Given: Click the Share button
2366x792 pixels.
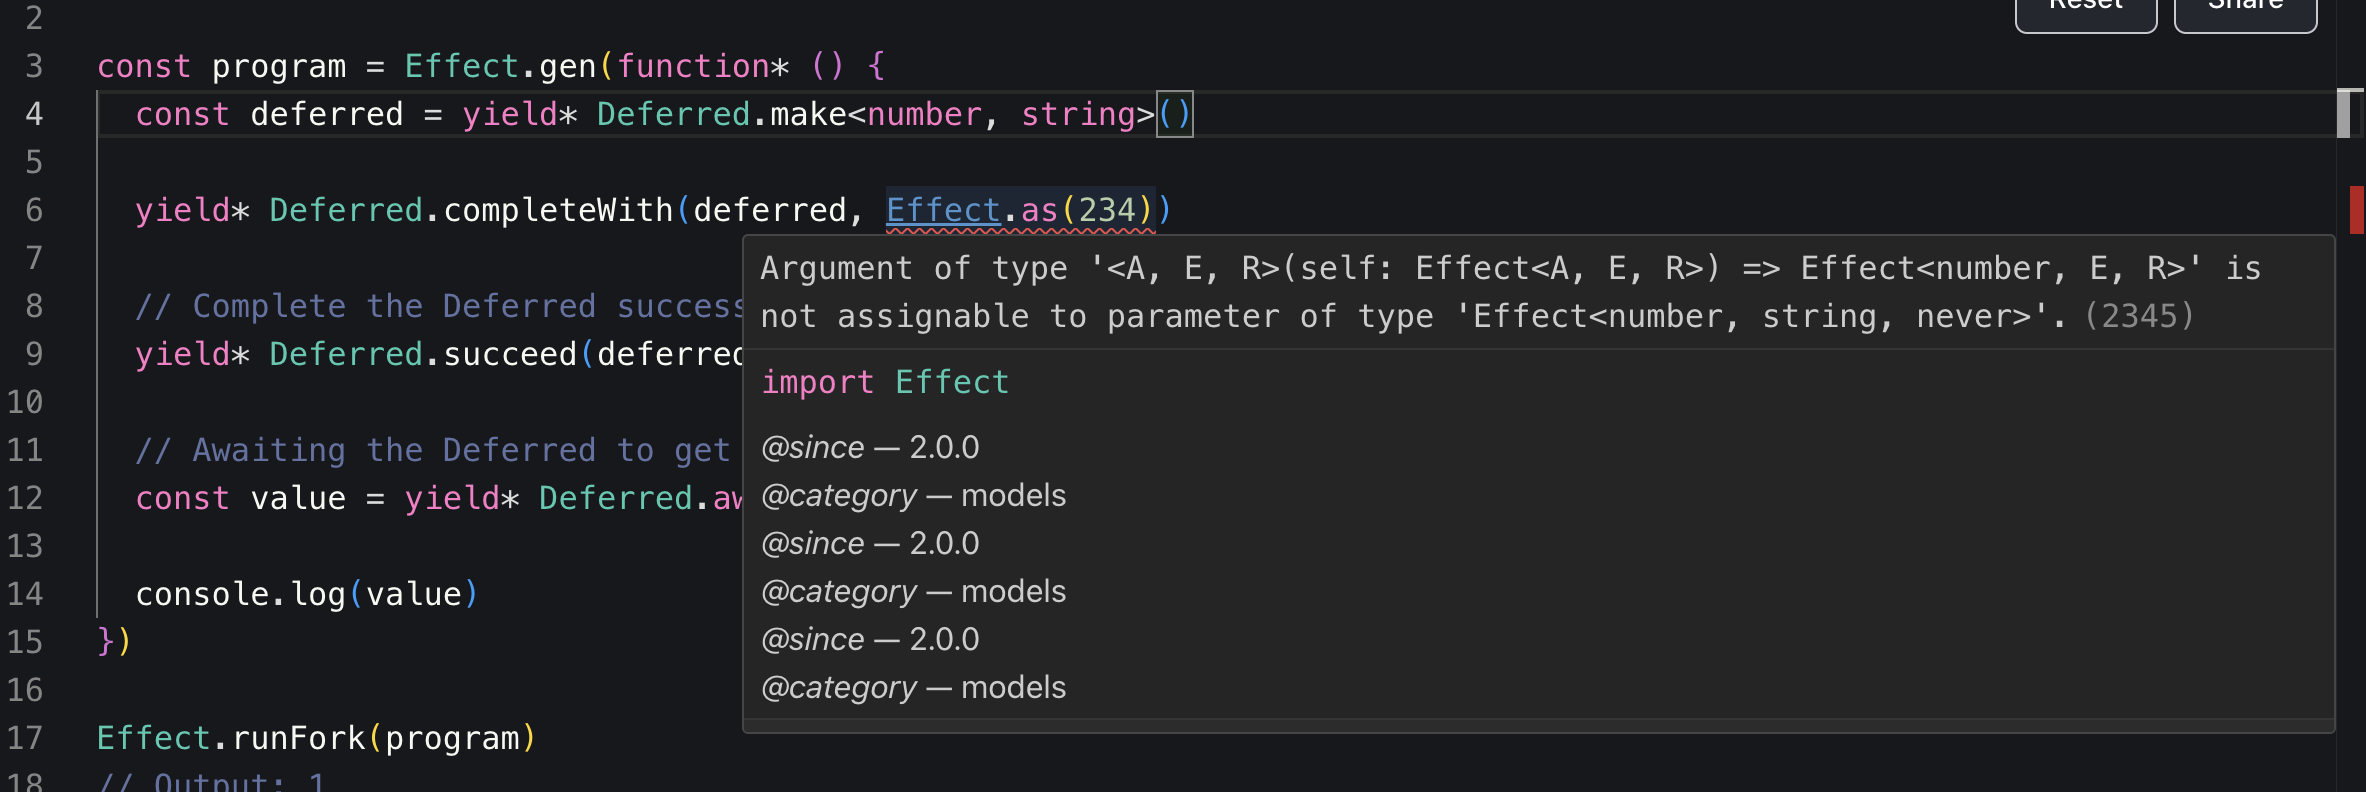Looking at the screenshot, I should [2245, 10].
